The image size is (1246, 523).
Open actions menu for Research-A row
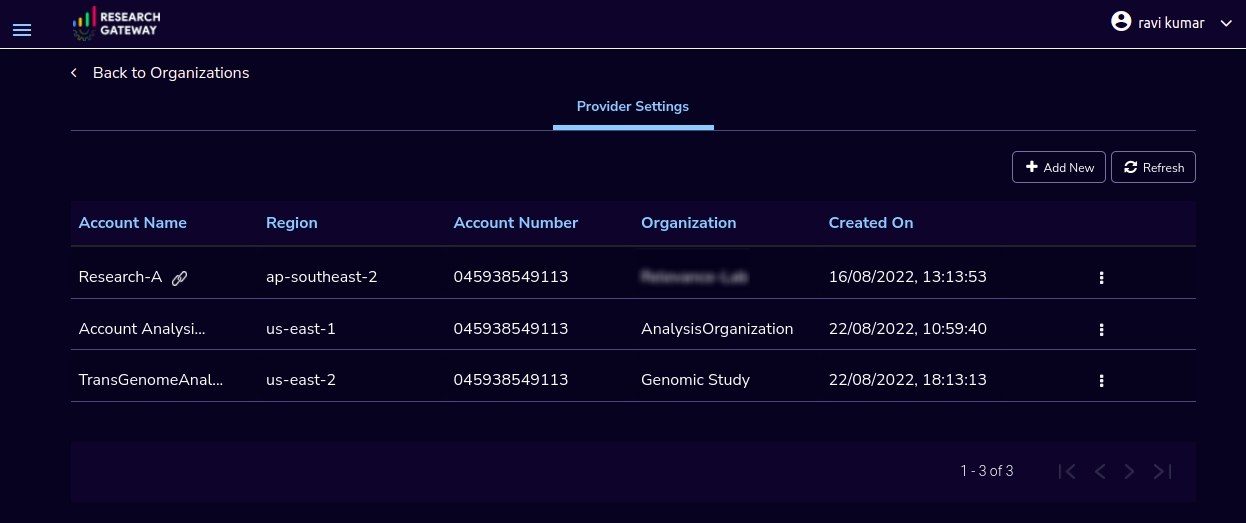coord(1101,278)
